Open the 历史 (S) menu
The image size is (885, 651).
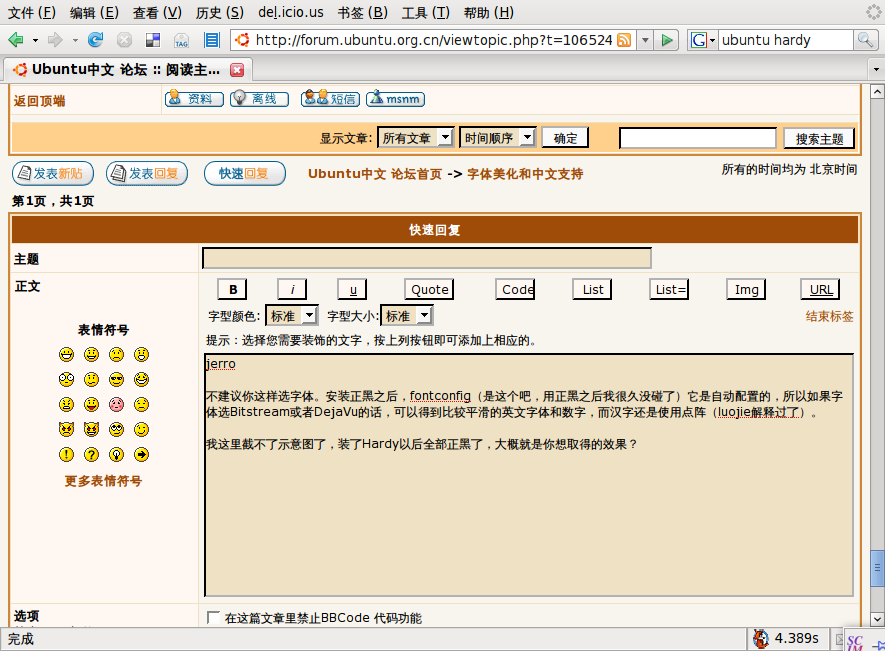click(x=220, y=12)
